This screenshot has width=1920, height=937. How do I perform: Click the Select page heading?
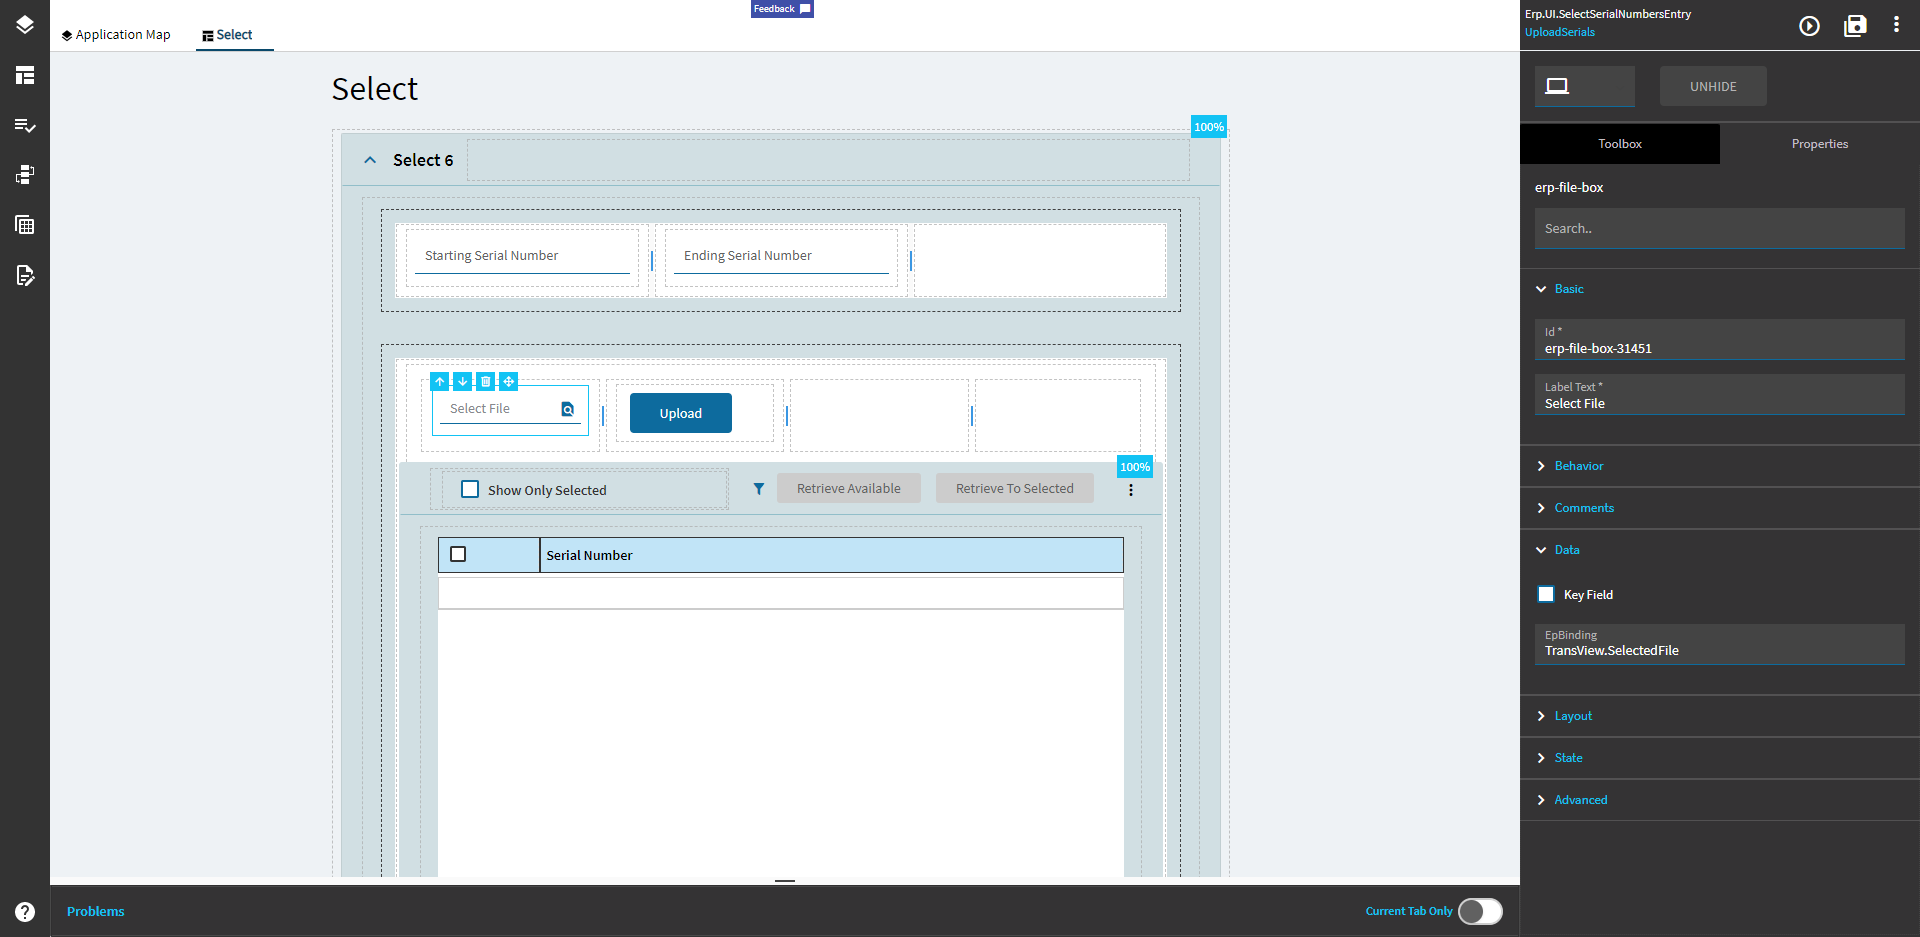point(375,89)
